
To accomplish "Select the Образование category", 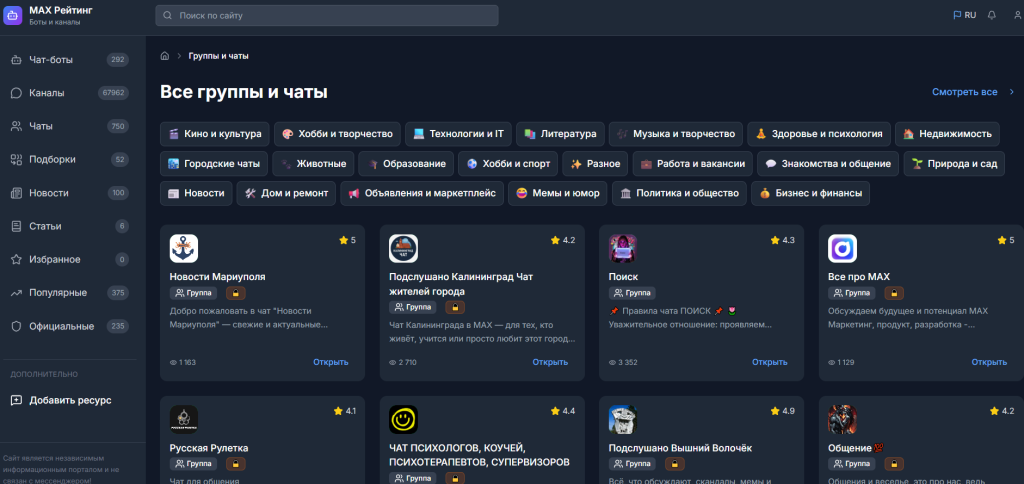I will (x=406, y=164).
